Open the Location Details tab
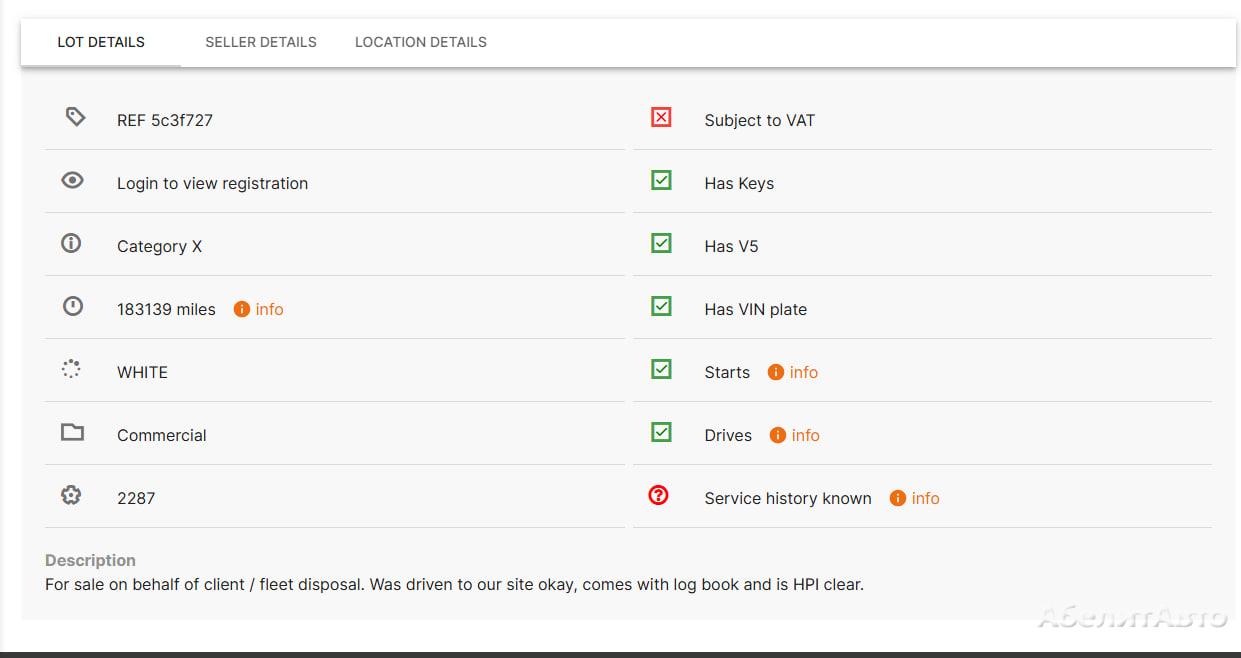This screenshot has height=658, width=1241. pyautogui.click(x=421, y=42)
